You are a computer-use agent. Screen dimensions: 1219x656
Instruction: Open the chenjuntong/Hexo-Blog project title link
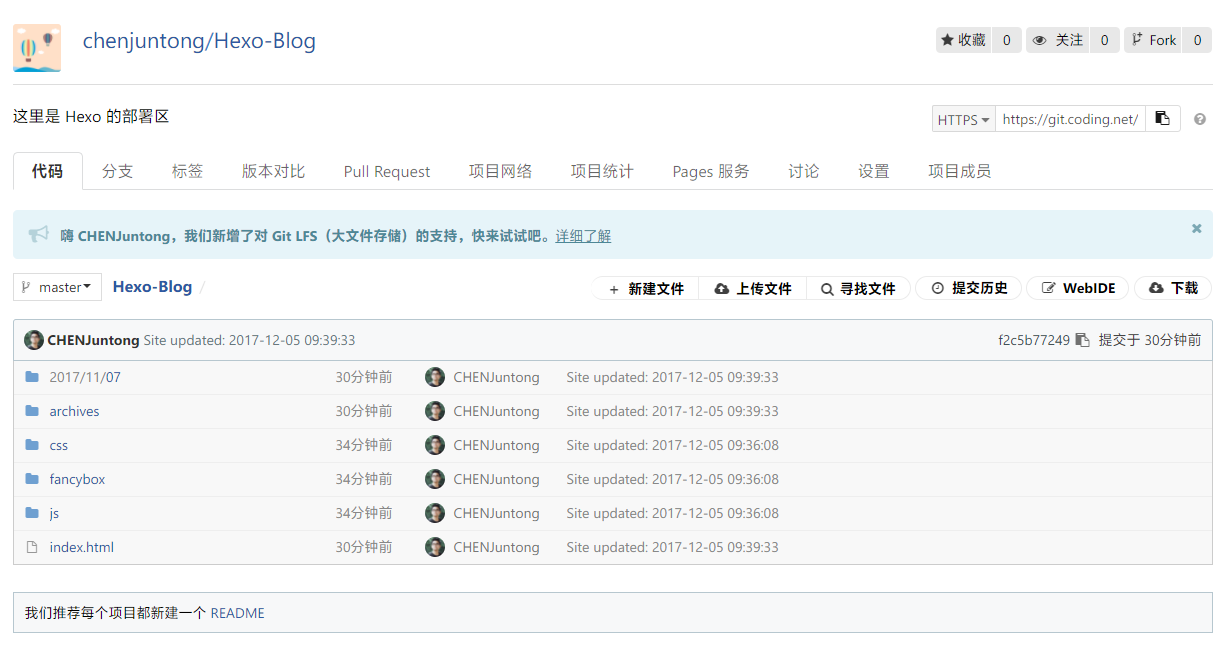click(199, 41)
